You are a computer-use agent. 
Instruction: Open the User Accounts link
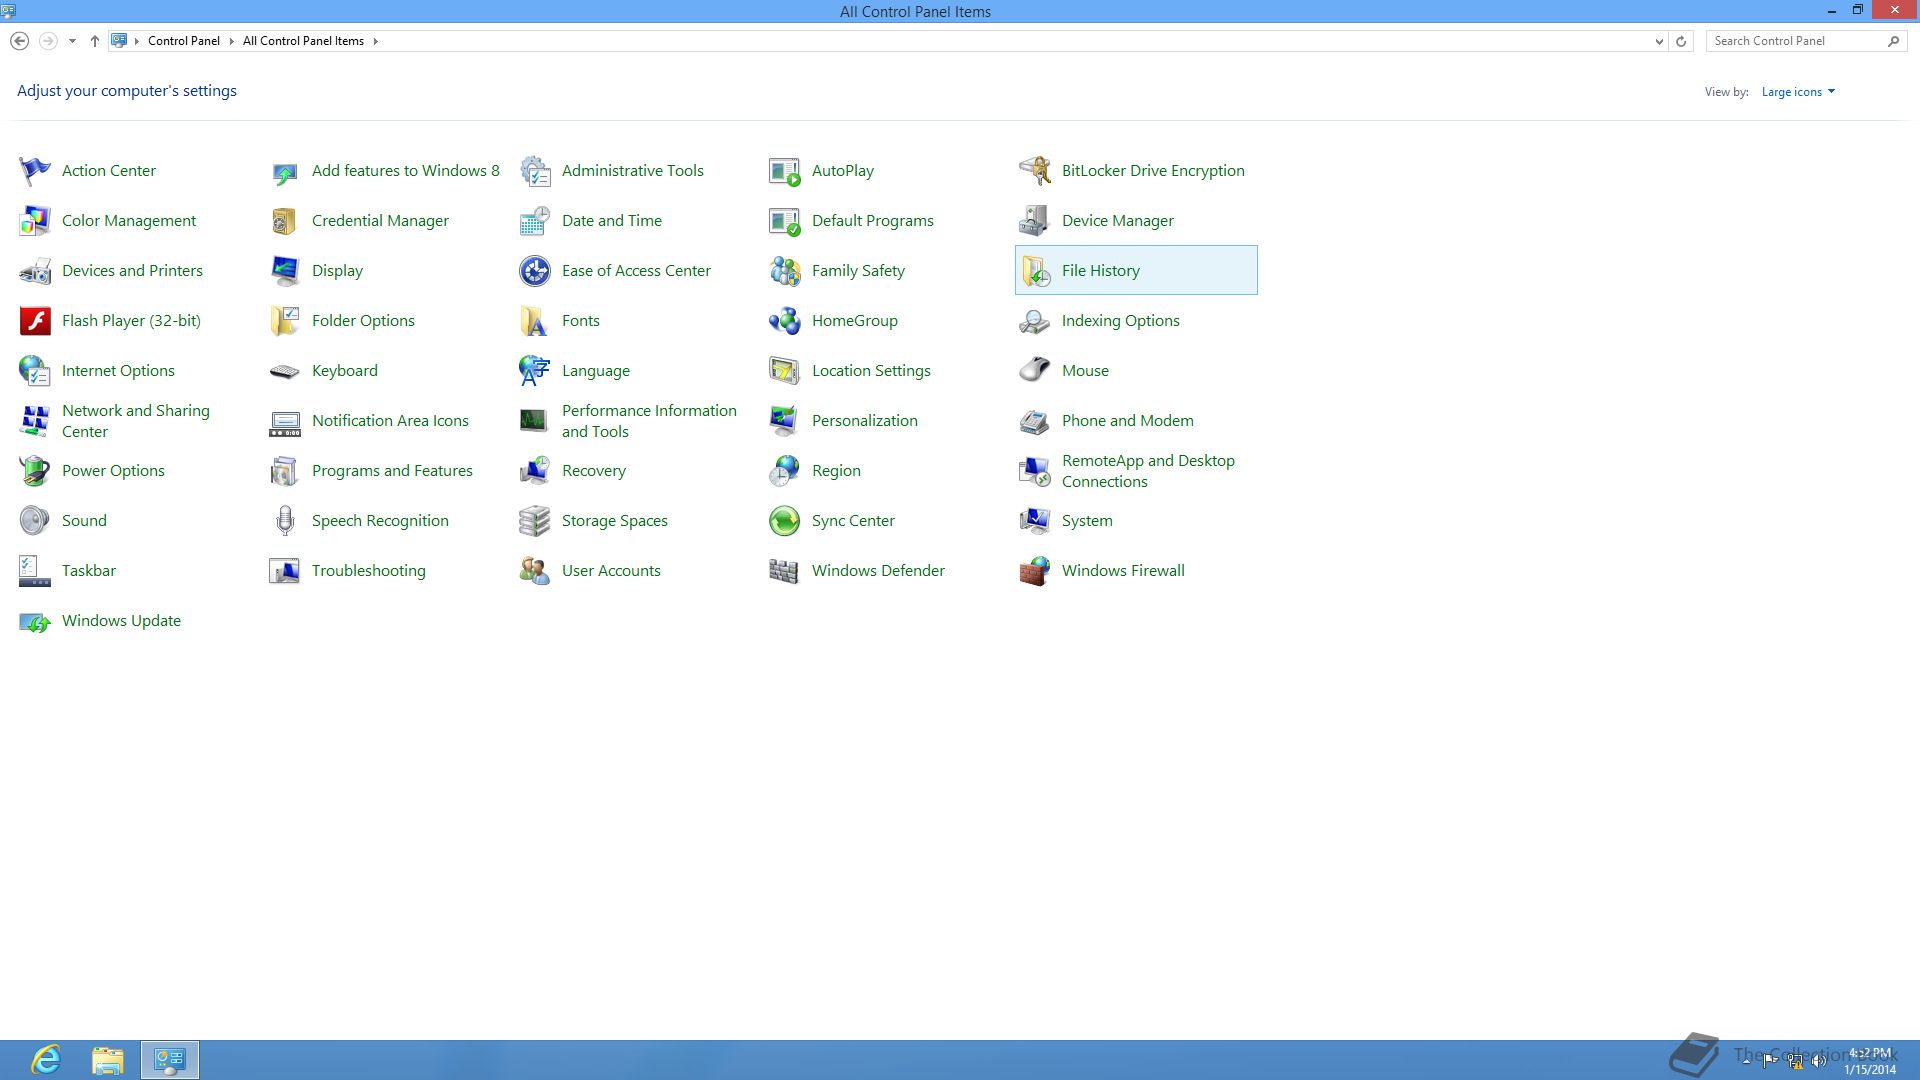tap(611, 571)
